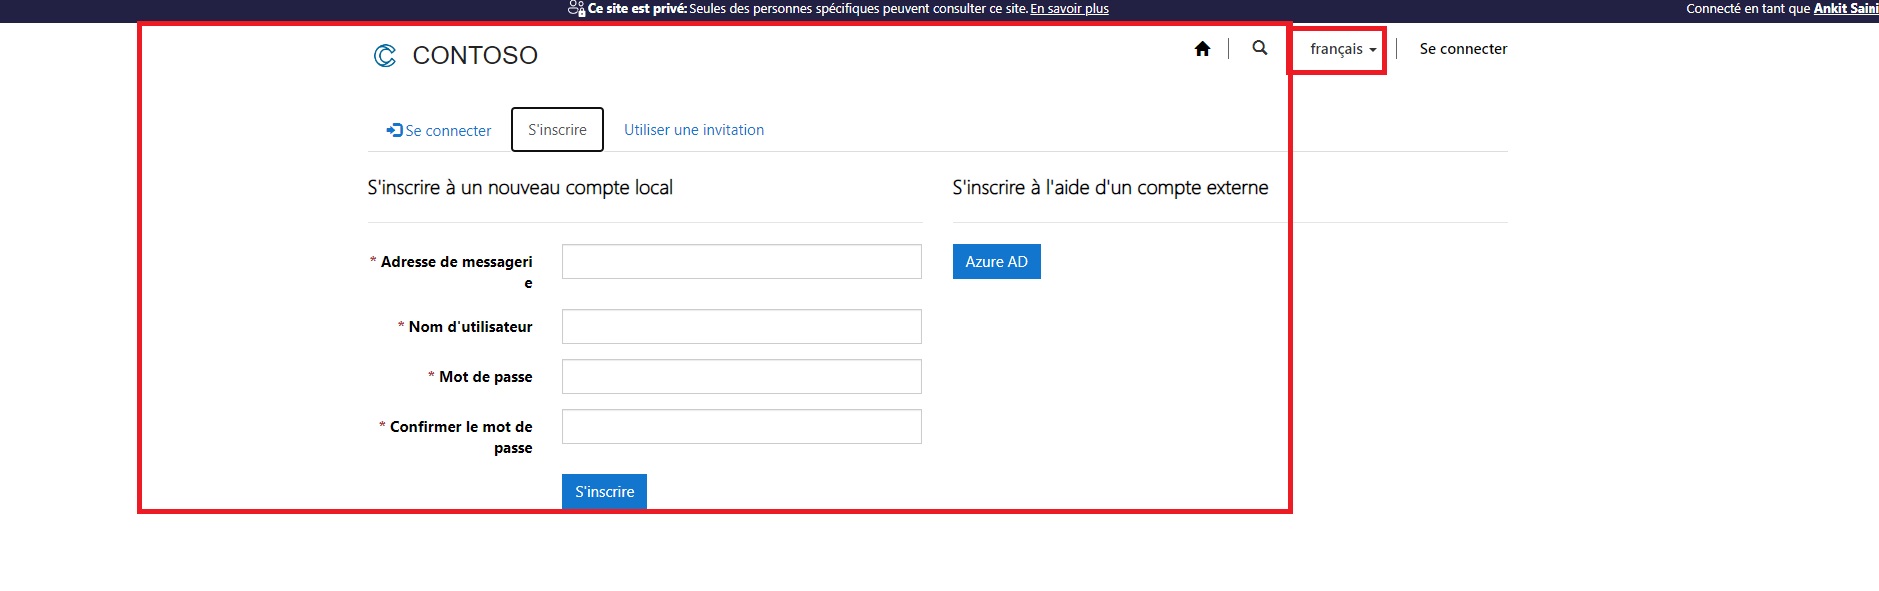Image resolution: width=1879 pixels, height=591 pixels.
Task: Click the Contoso logo icon
Action: [x=385, y=56]
